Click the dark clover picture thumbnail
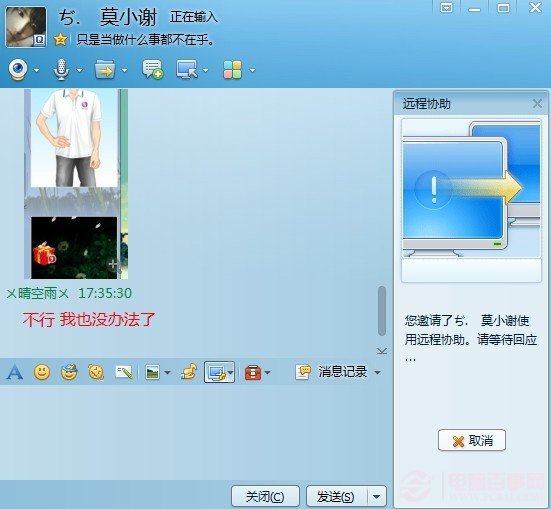 coord(74,248)
